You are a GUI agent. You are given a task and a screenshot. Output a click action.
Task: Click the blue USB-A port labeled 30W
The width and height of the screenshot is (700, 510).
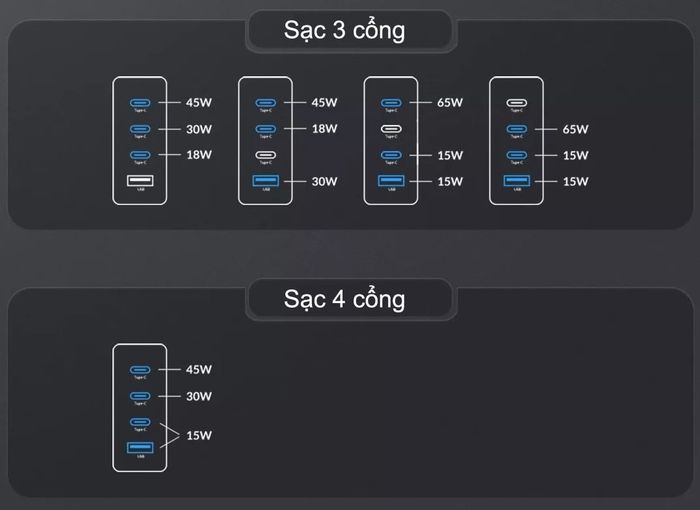tap(266, 180)
